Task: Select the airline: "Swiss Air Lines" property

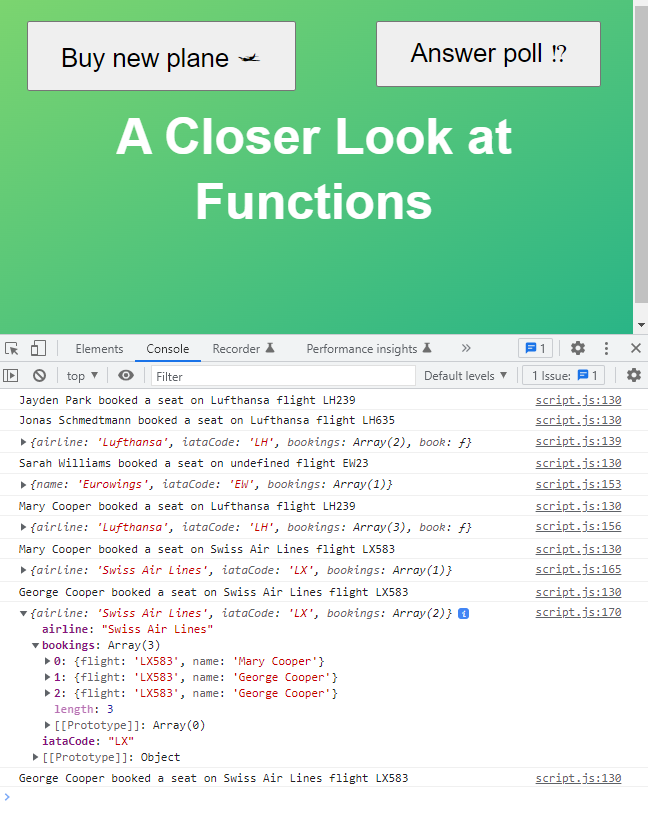Action: click(x=128, y=630)
